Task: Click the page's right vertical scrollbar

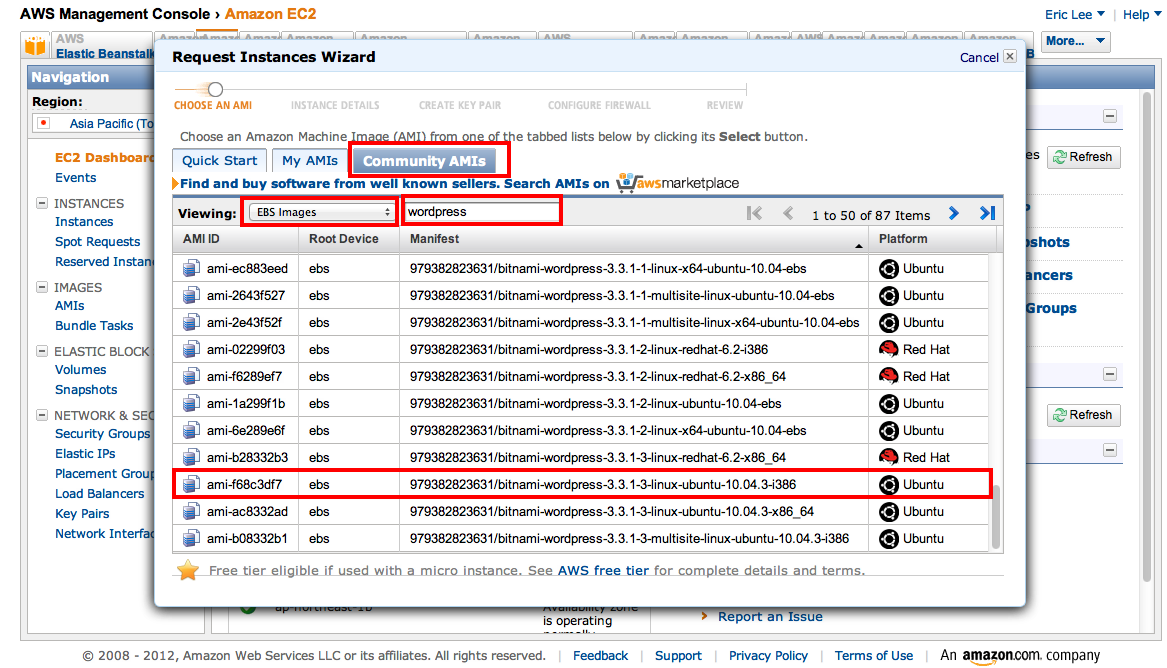Action: coord(1147,335)
